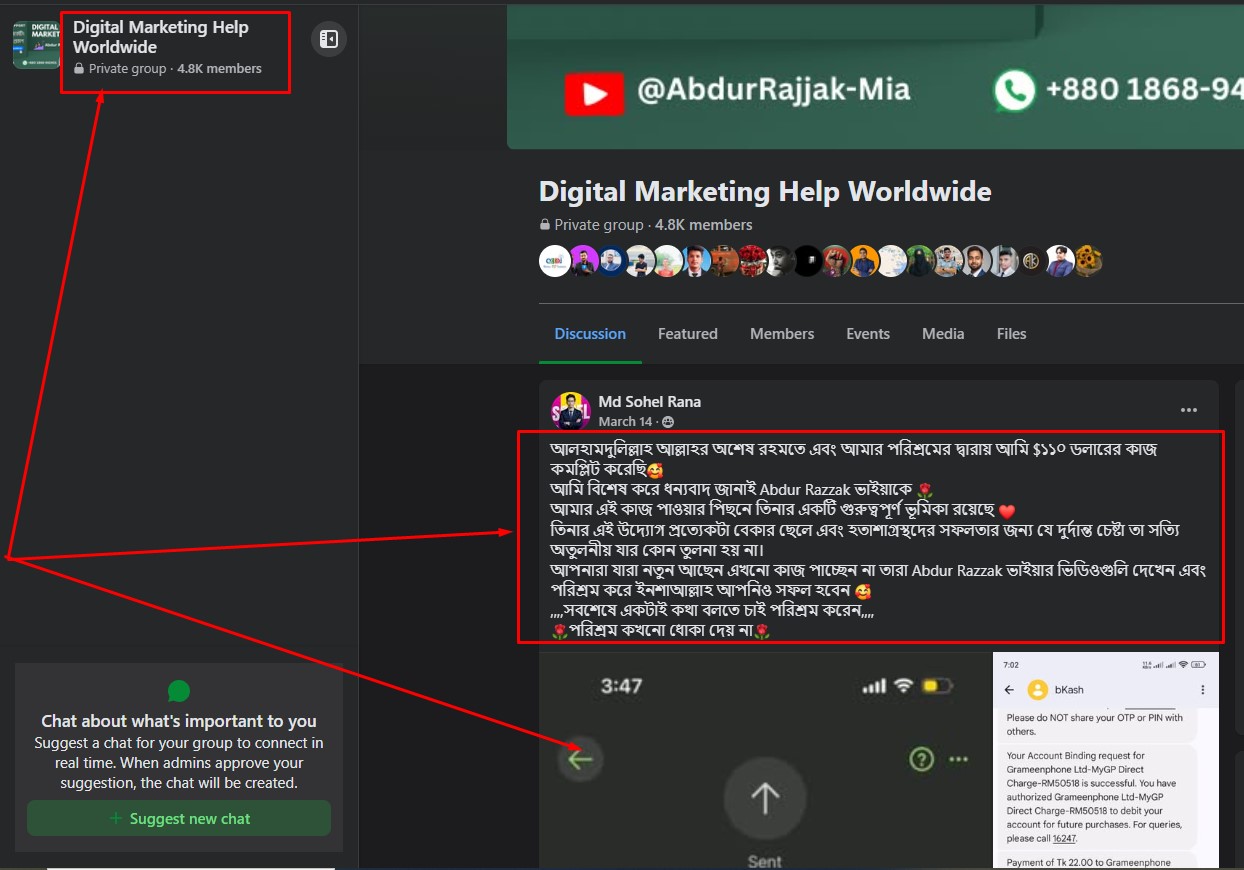
Task: Click the green back arrow in the 3:47 screenshot
Action: [x=580, y=759]
